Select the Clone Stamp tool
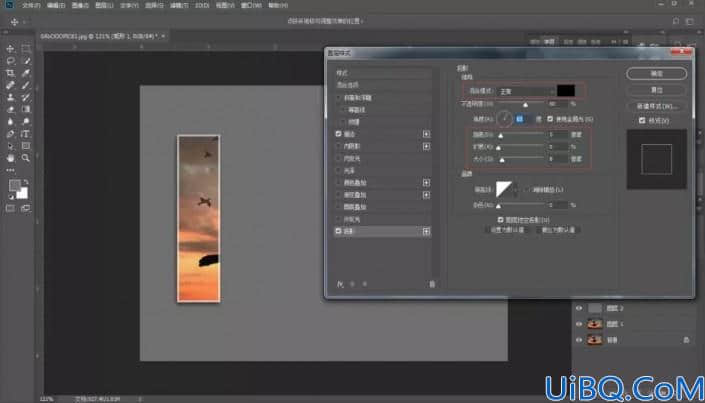Viewport: 705px width, 403px height. [10, 97]
